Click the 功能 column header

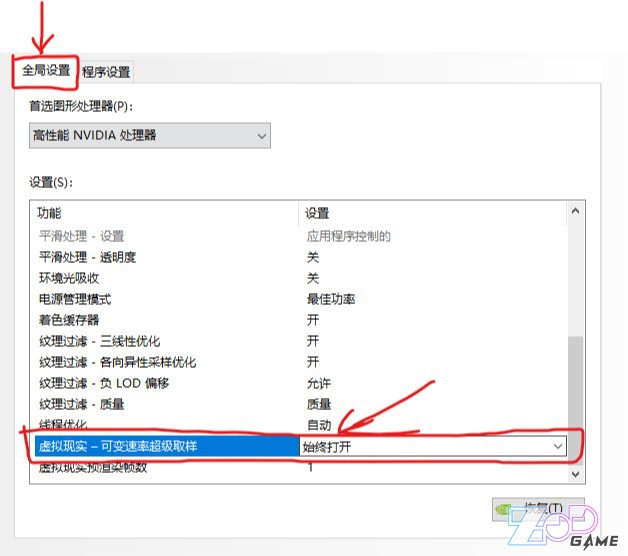tap(164, 213)
